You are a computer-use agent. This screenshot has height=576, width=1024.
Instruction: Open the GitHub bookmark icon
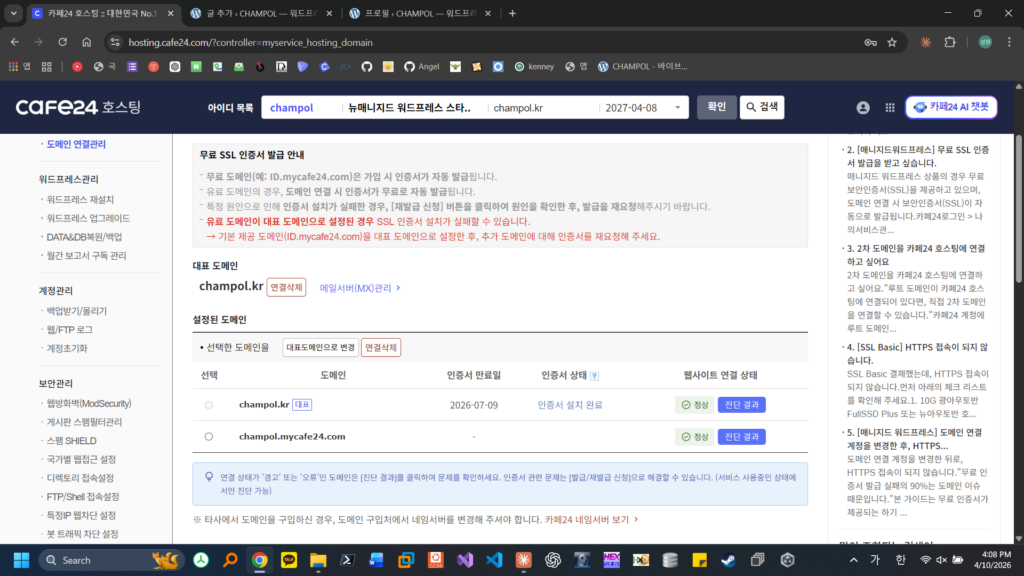(x=367, y=67)
